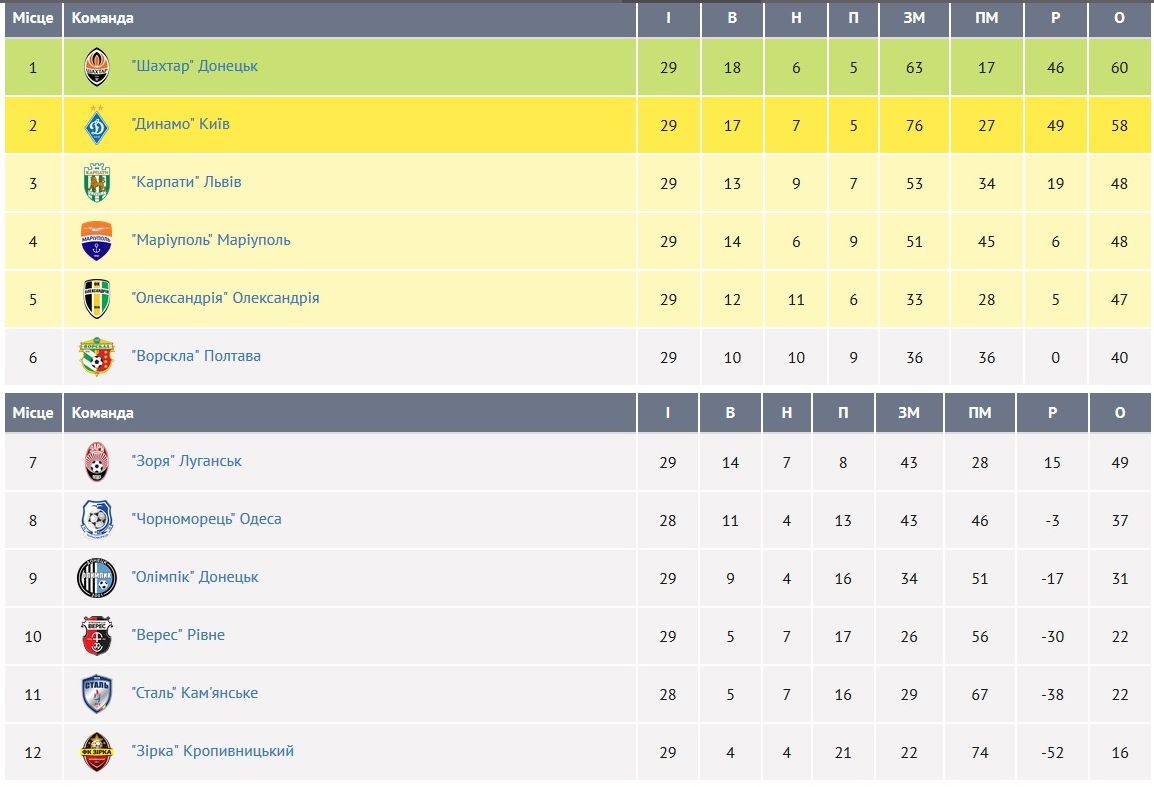Click the "Місце" header in bottom table
The image size is (1154, 787).
[32, 412]
